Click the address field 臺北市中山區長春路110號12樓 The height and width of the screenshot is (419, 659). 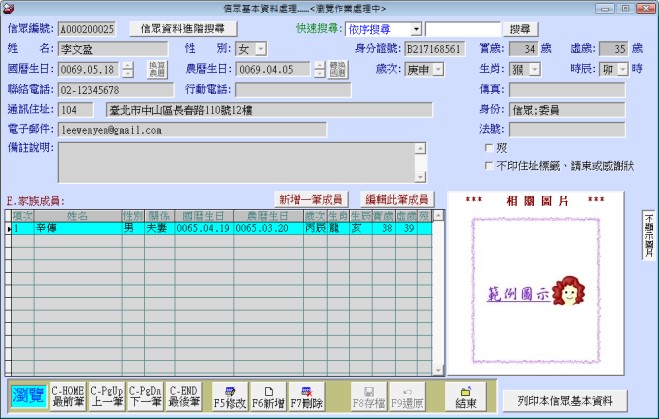(269, 110)
